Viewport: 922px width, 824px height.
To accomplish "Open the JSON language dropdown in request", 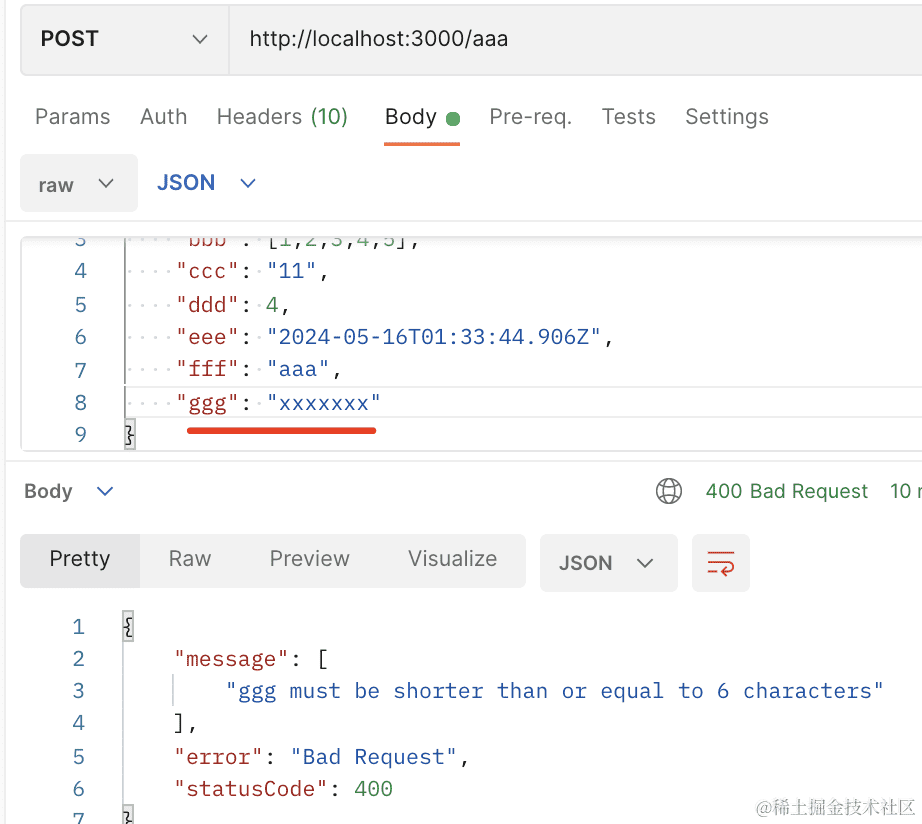I will [207, 182].
